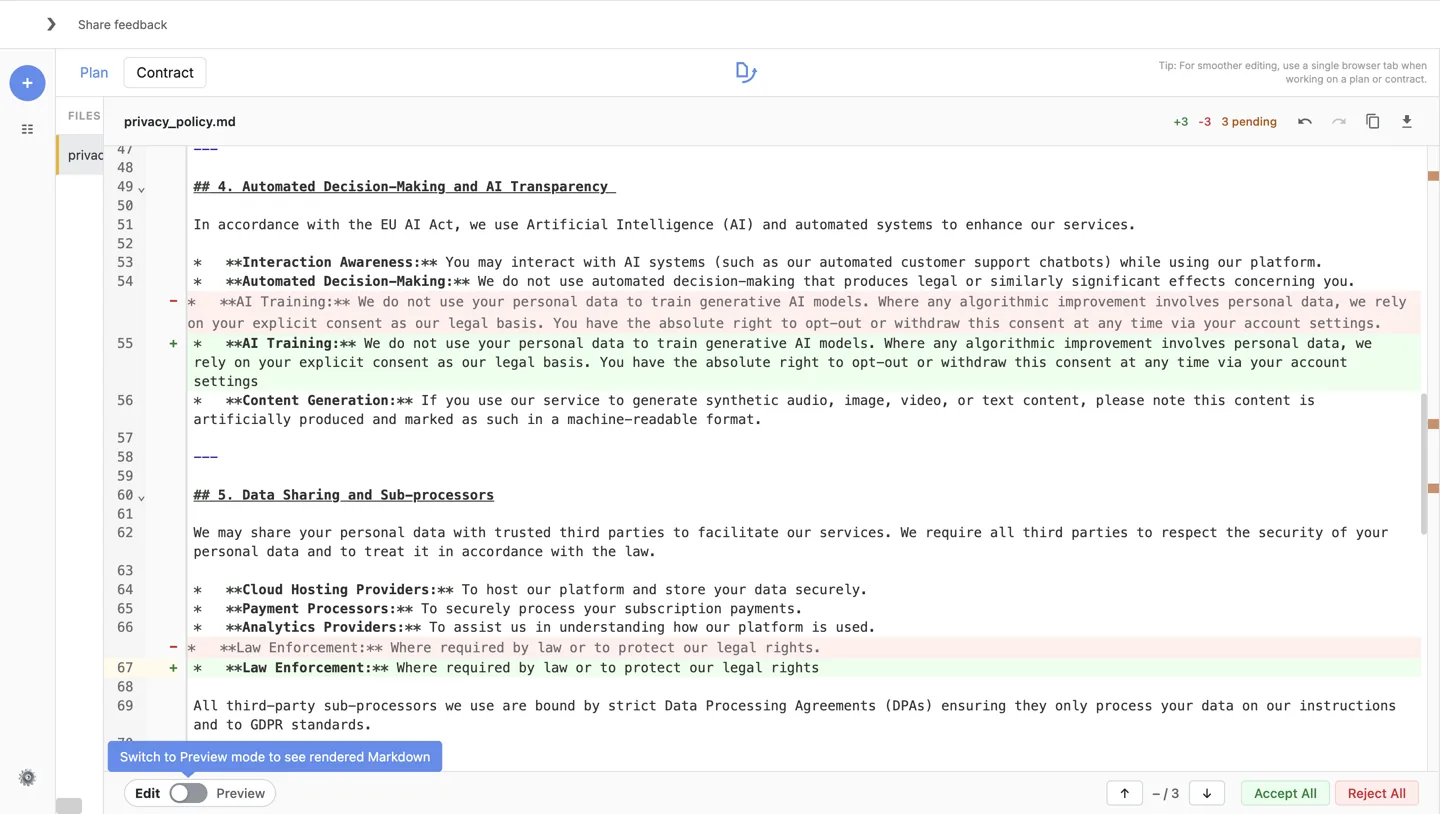Open settings gear in bottom left

pos(27,777)
